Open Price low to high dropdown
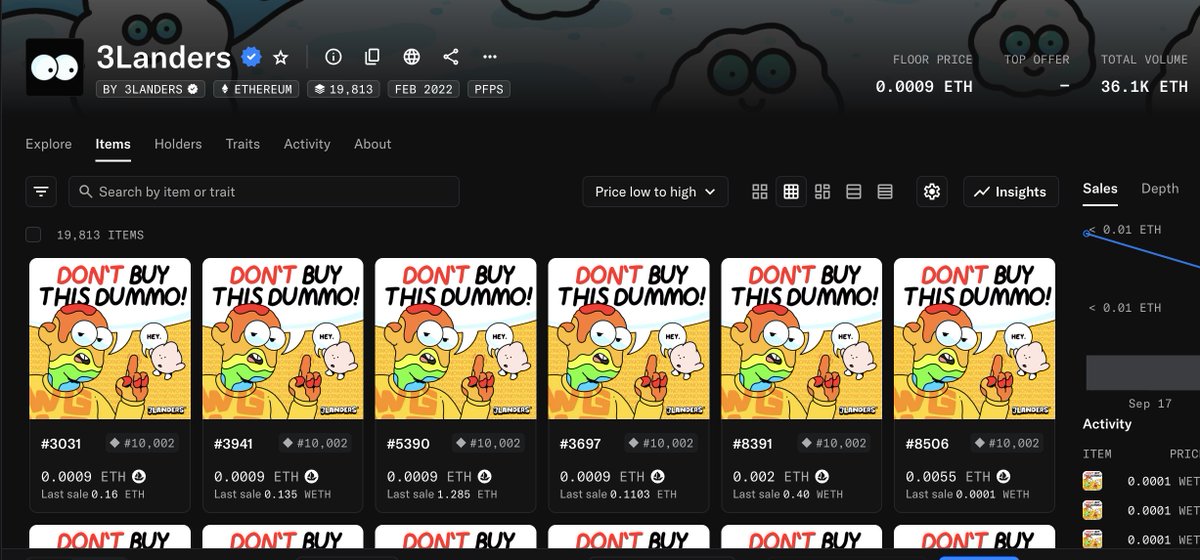Screen dimensions: 1200x560 point(655,191)
